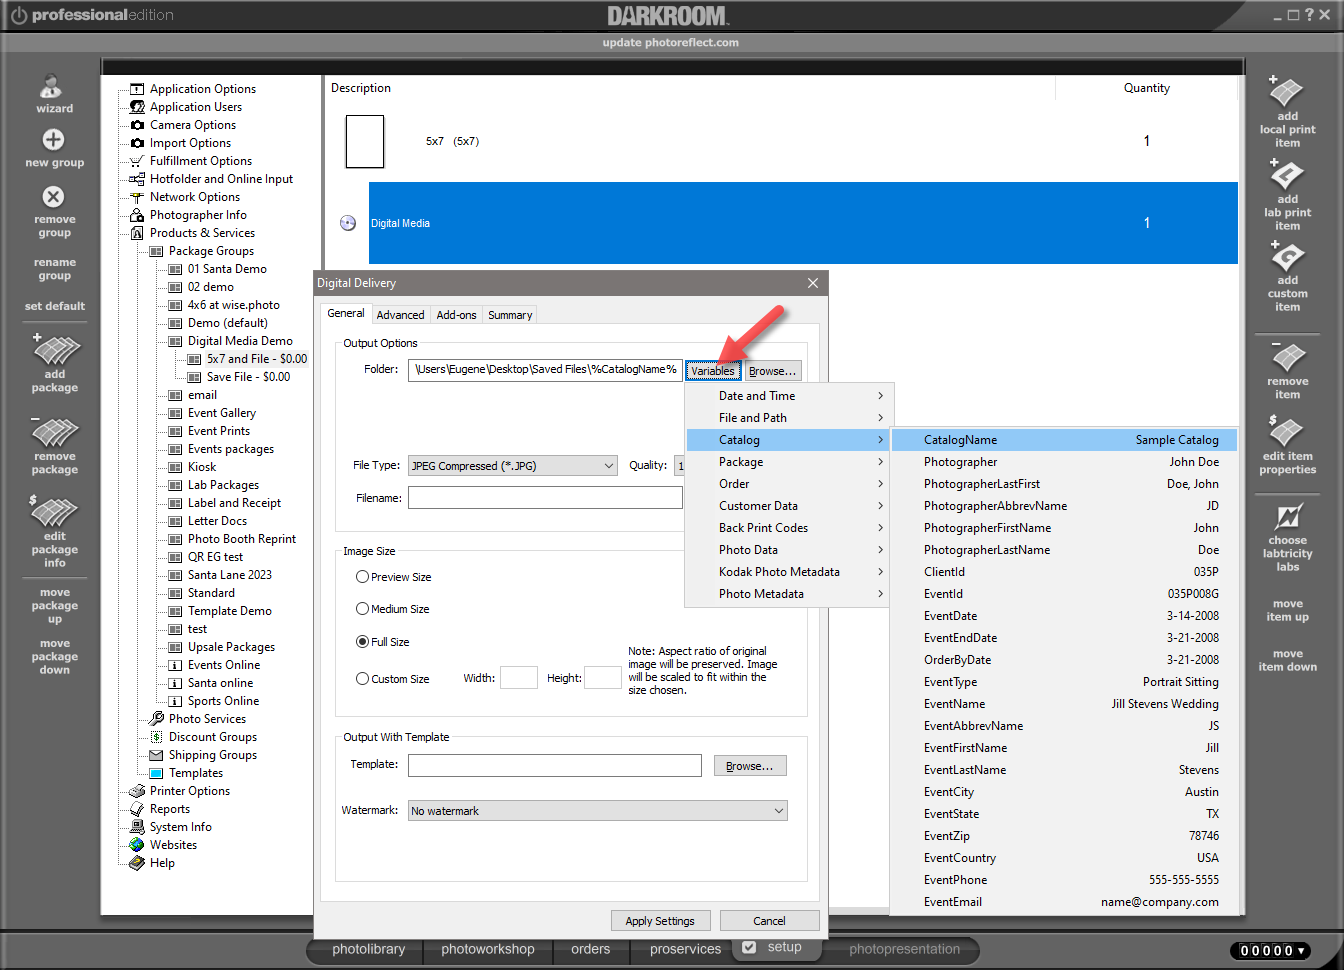The height and width of the screenshot is (970, 1344).
Task: Select the Medium Size radio button
Action: [x=363, y=609]
